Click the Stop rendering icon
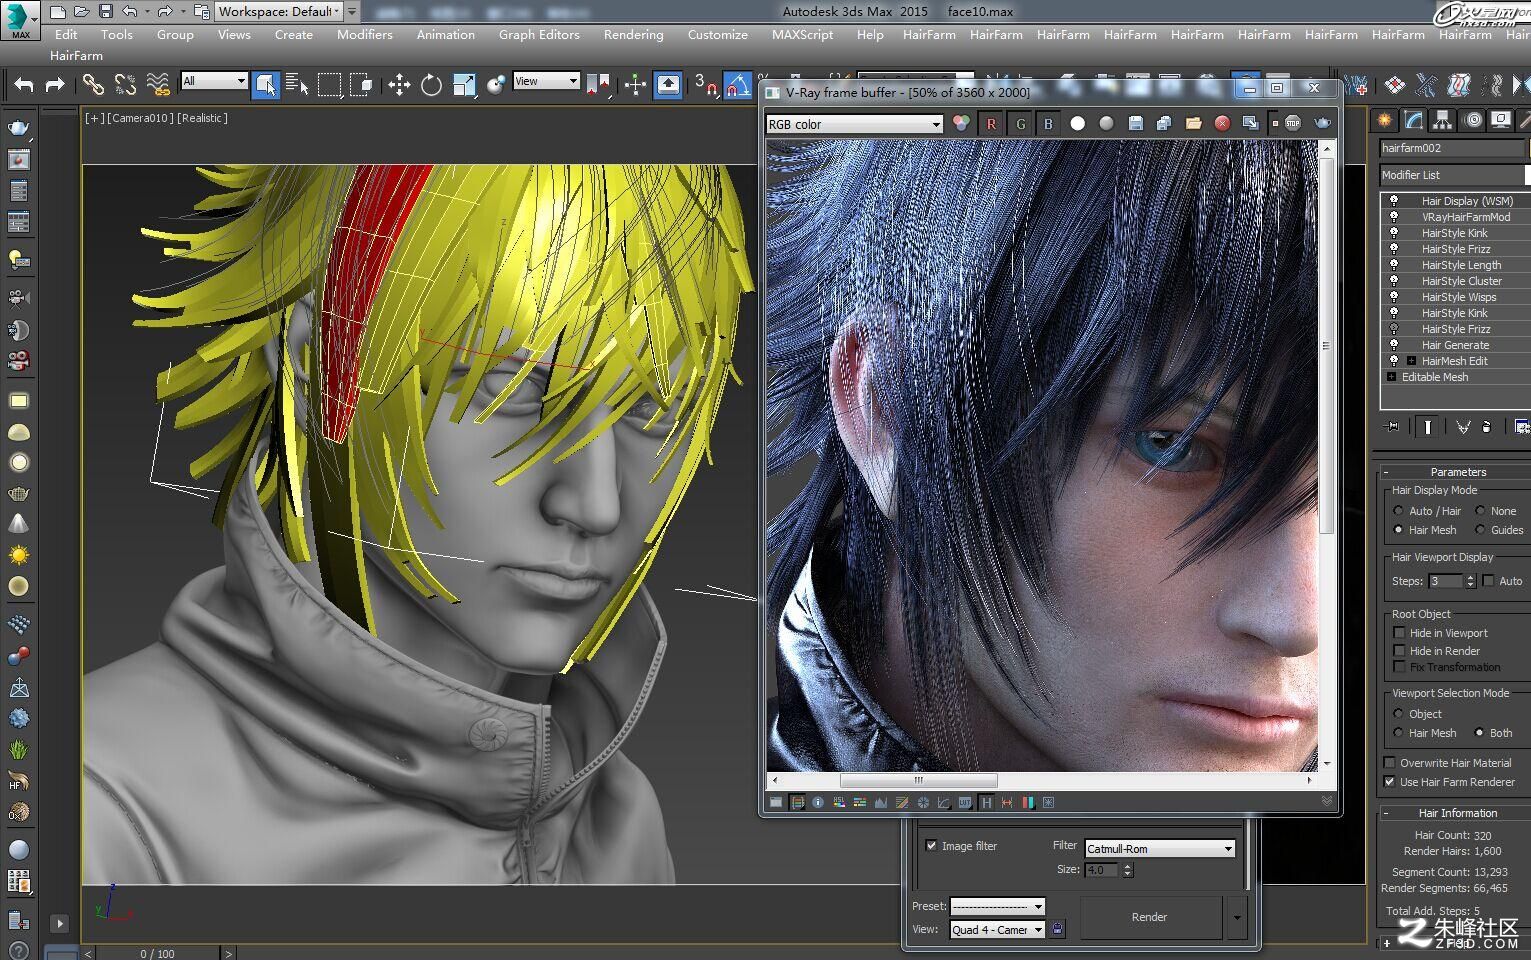The width and height of the screenshot is (1531, 960). [x=1293, y=123]
